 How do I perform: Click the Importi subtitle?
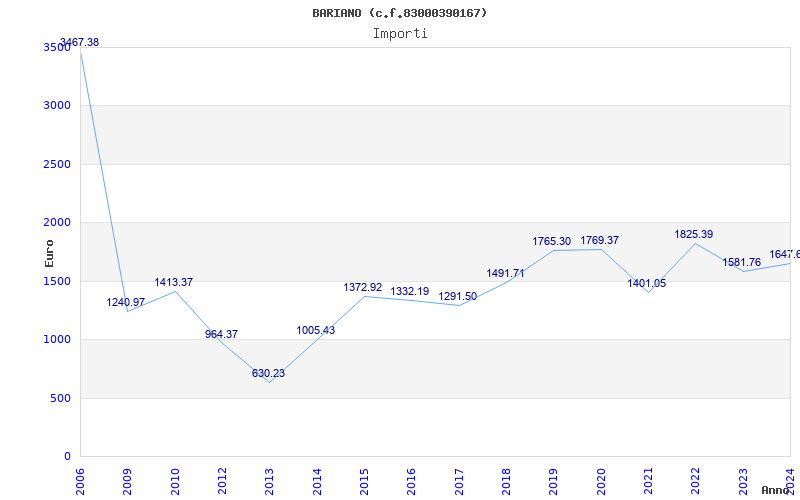(x=400, y=34)
